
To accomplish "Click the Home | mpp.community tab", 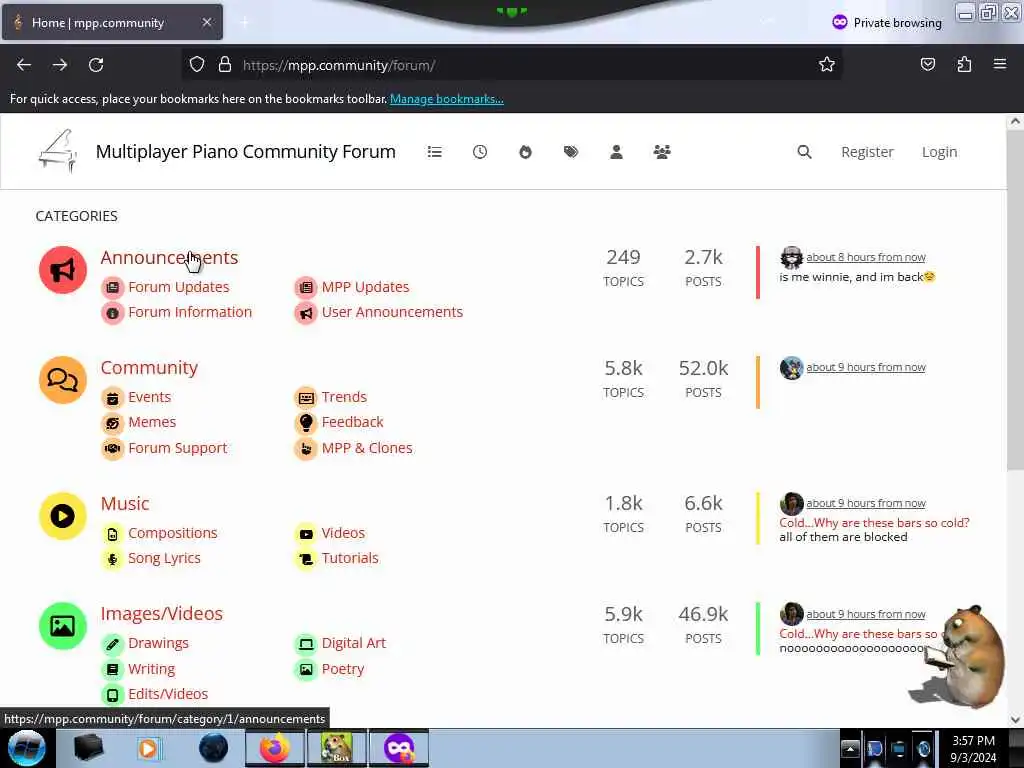I will [112, 22].
